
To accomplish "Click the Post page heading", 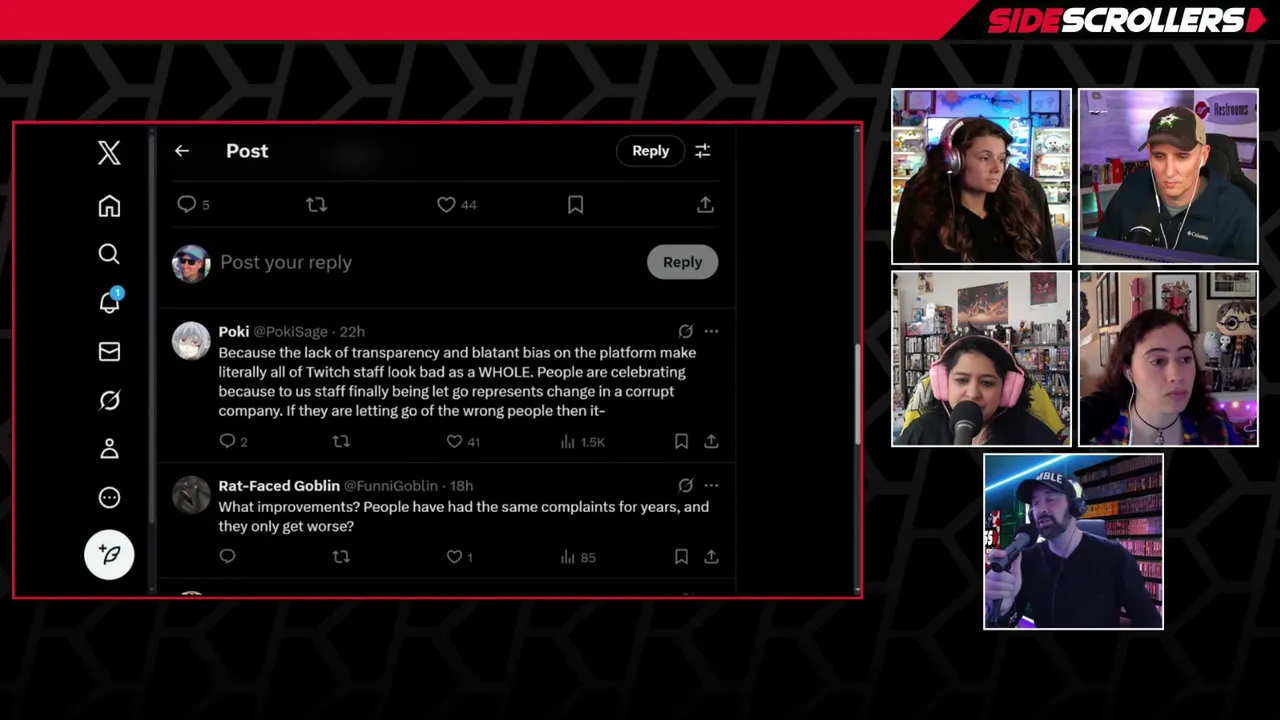I will click(x=247, y=151).
